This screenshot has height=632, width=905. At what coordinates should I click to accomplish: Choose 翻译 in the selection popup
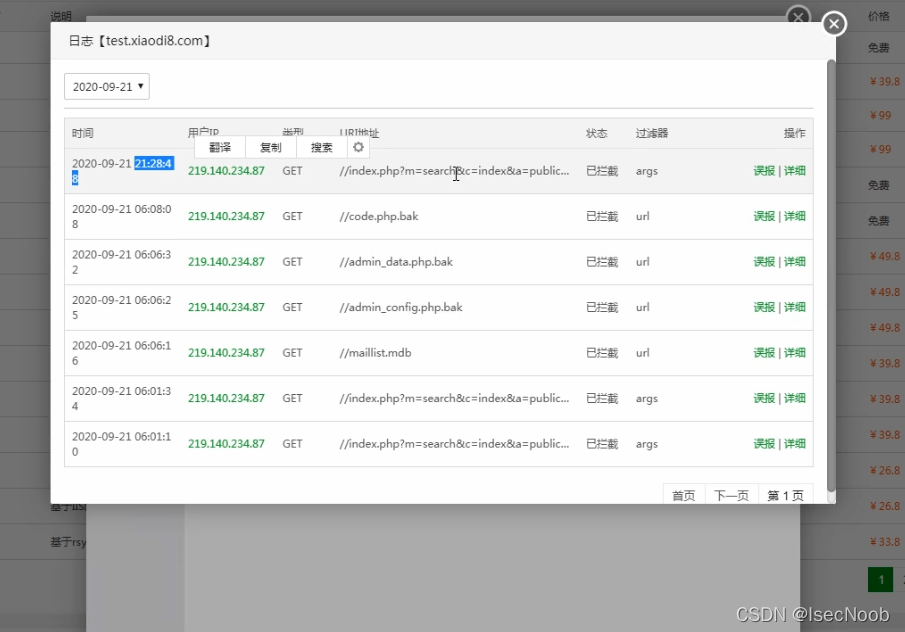220,147
